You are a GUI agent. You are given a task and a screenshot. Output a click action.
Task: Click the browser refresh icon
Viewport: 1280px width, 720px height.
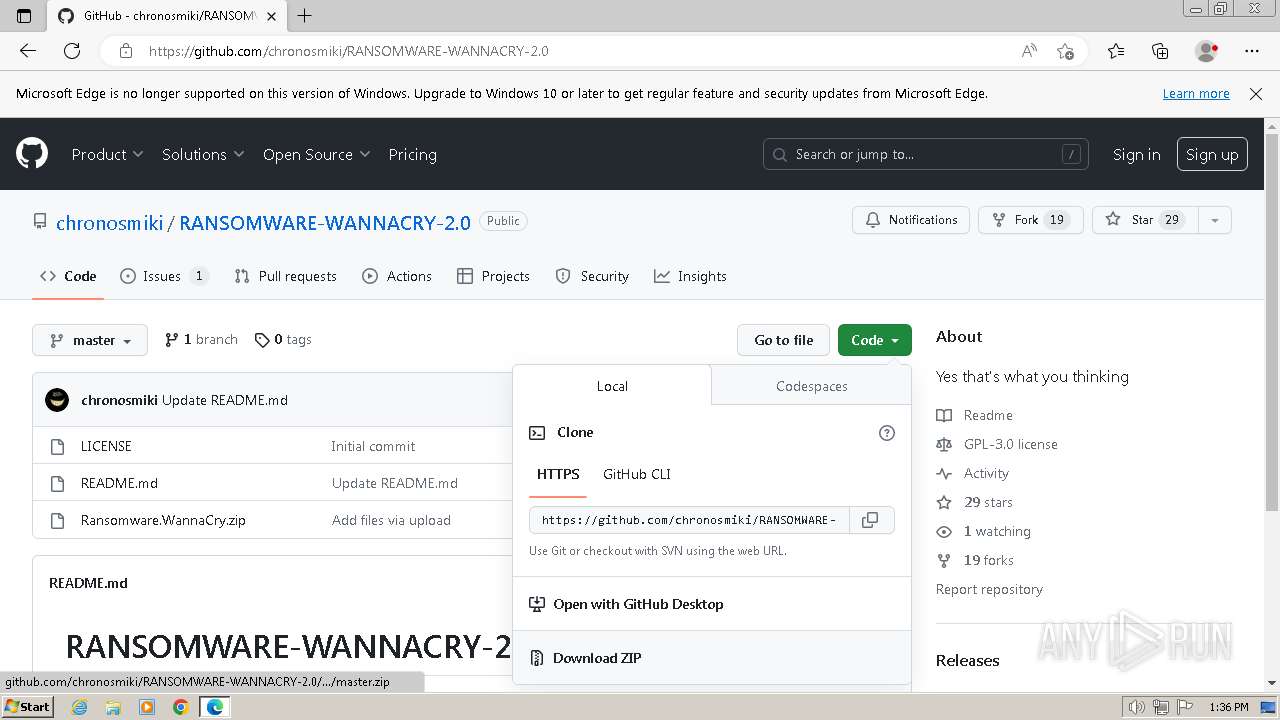click(72, 51)
